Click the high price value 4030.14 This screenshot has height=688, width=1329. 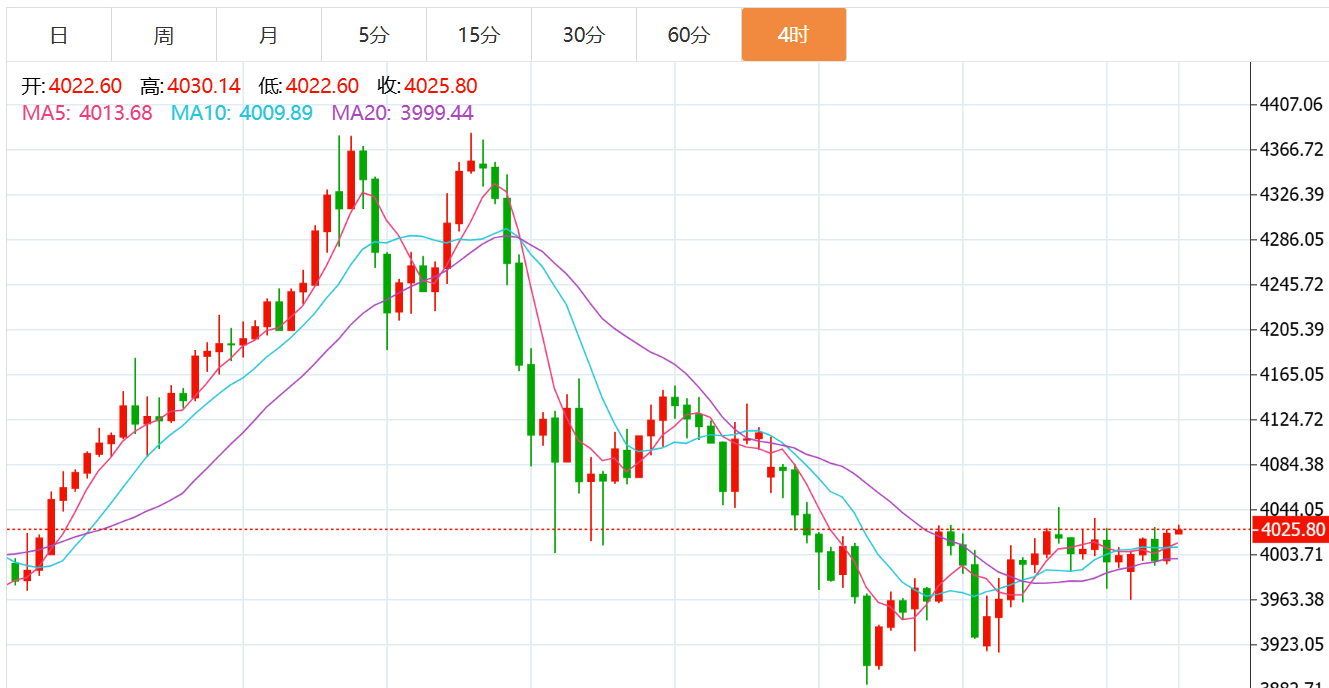point(204,87)
